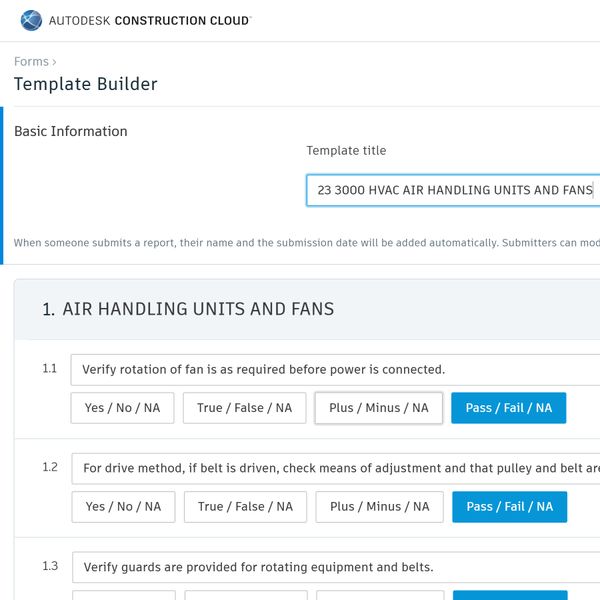Click the 1.1 item number label
The height and width of the screenshot is (600, 600).
[50, 369]
